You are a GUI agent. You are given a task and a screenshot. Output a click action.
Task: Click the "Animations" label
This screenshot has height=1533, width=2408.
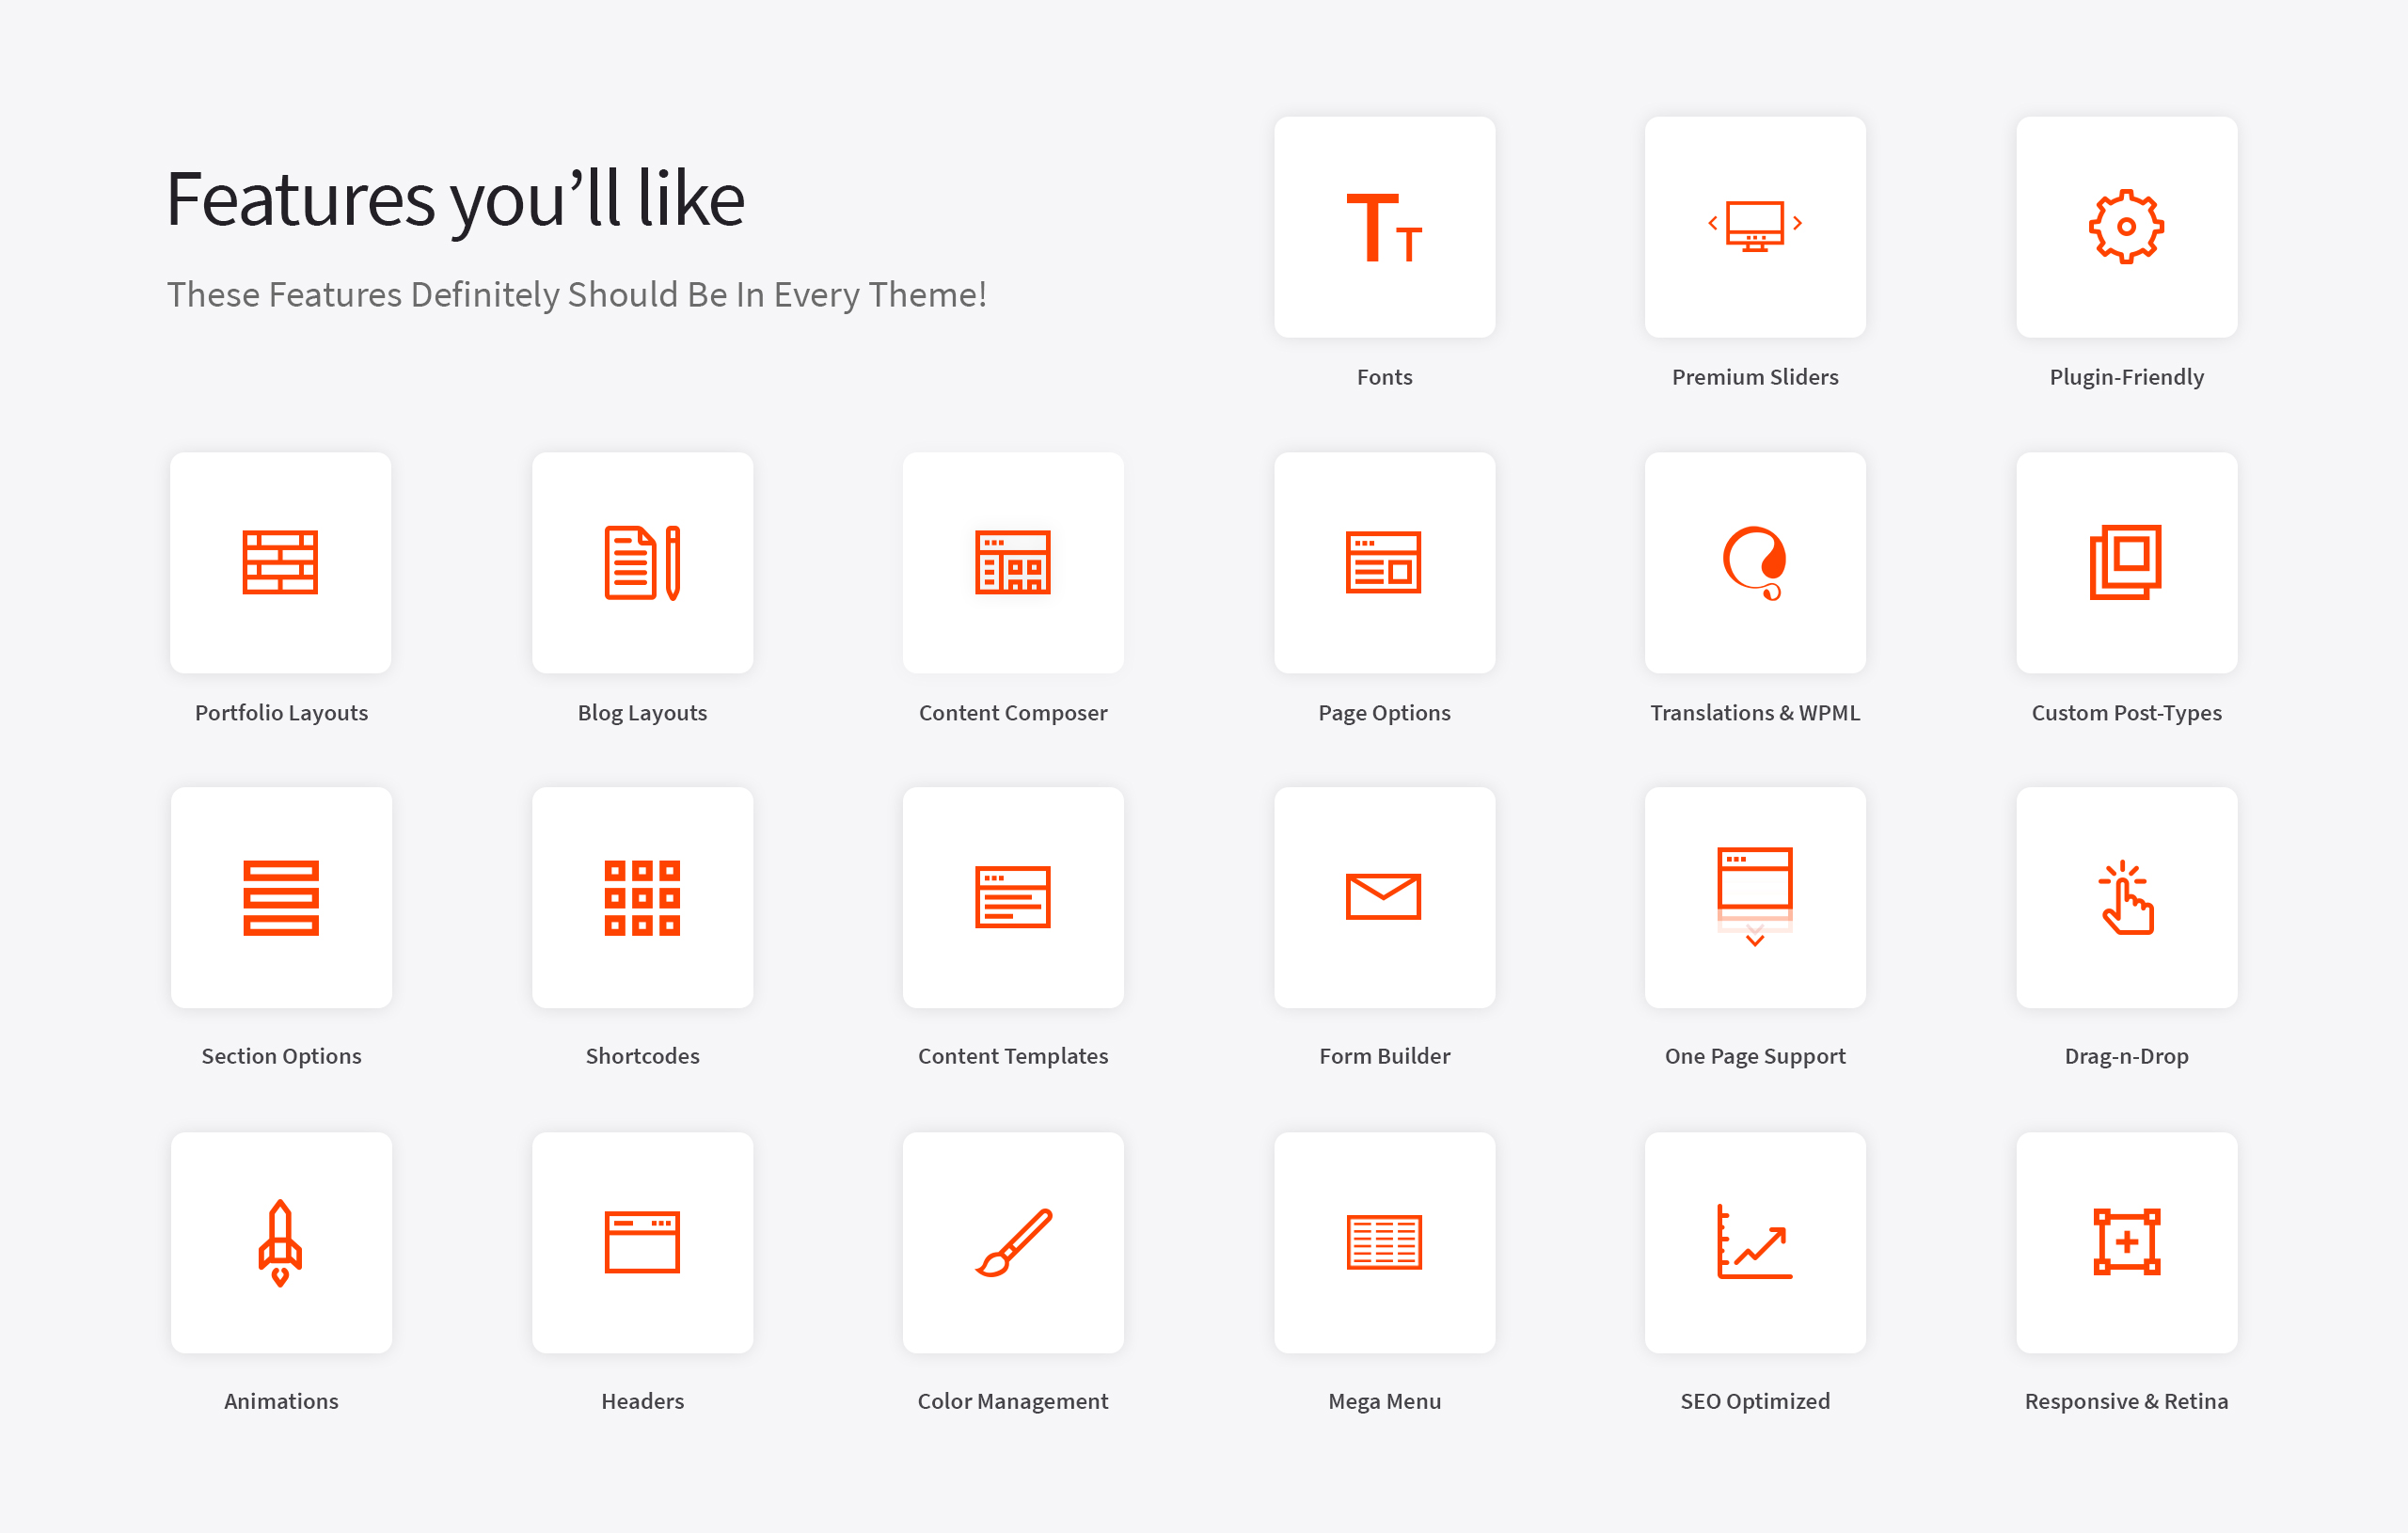(x=281, y=1401)
